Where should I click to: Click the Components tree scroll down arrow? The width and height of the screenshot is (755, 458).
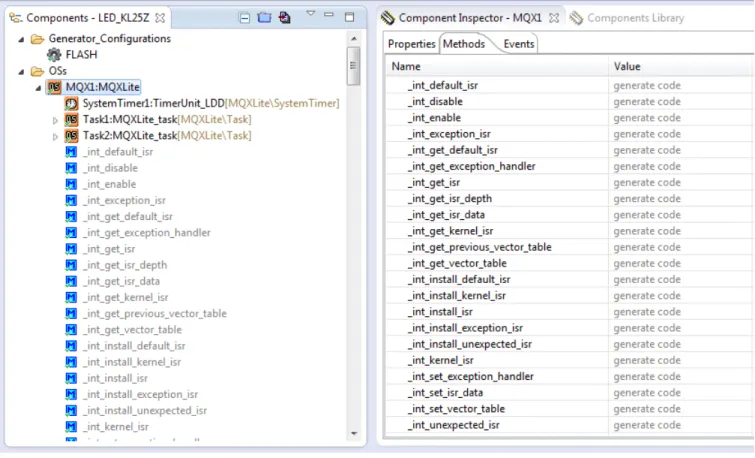pos(354,433)
